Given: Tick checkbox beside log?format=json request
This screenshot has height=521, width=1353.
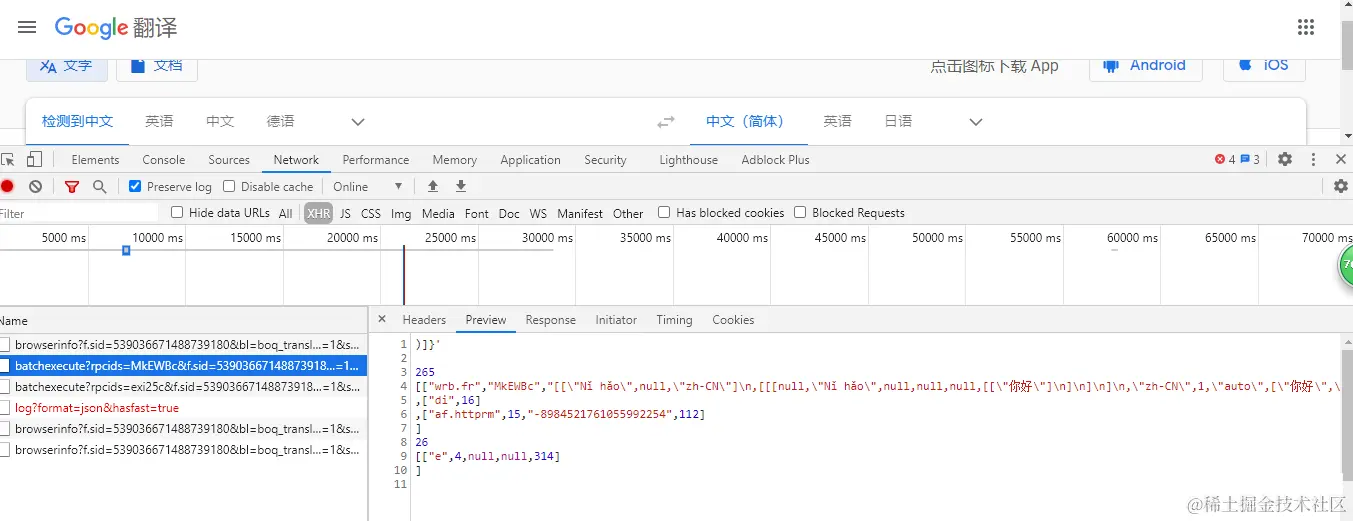Looking at the screenshot, I should tap(5, 408).
